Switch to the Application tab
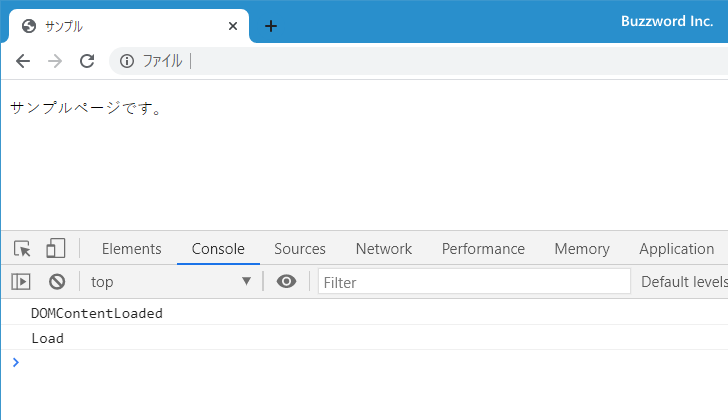Viewport: 728px width, 420px height. (x=676, y=249)
